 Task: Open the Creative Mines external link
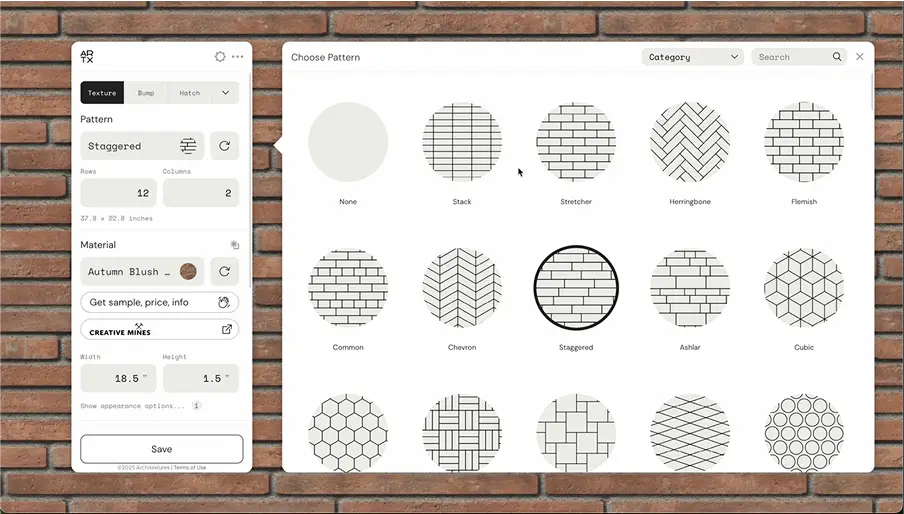[160, 329]
